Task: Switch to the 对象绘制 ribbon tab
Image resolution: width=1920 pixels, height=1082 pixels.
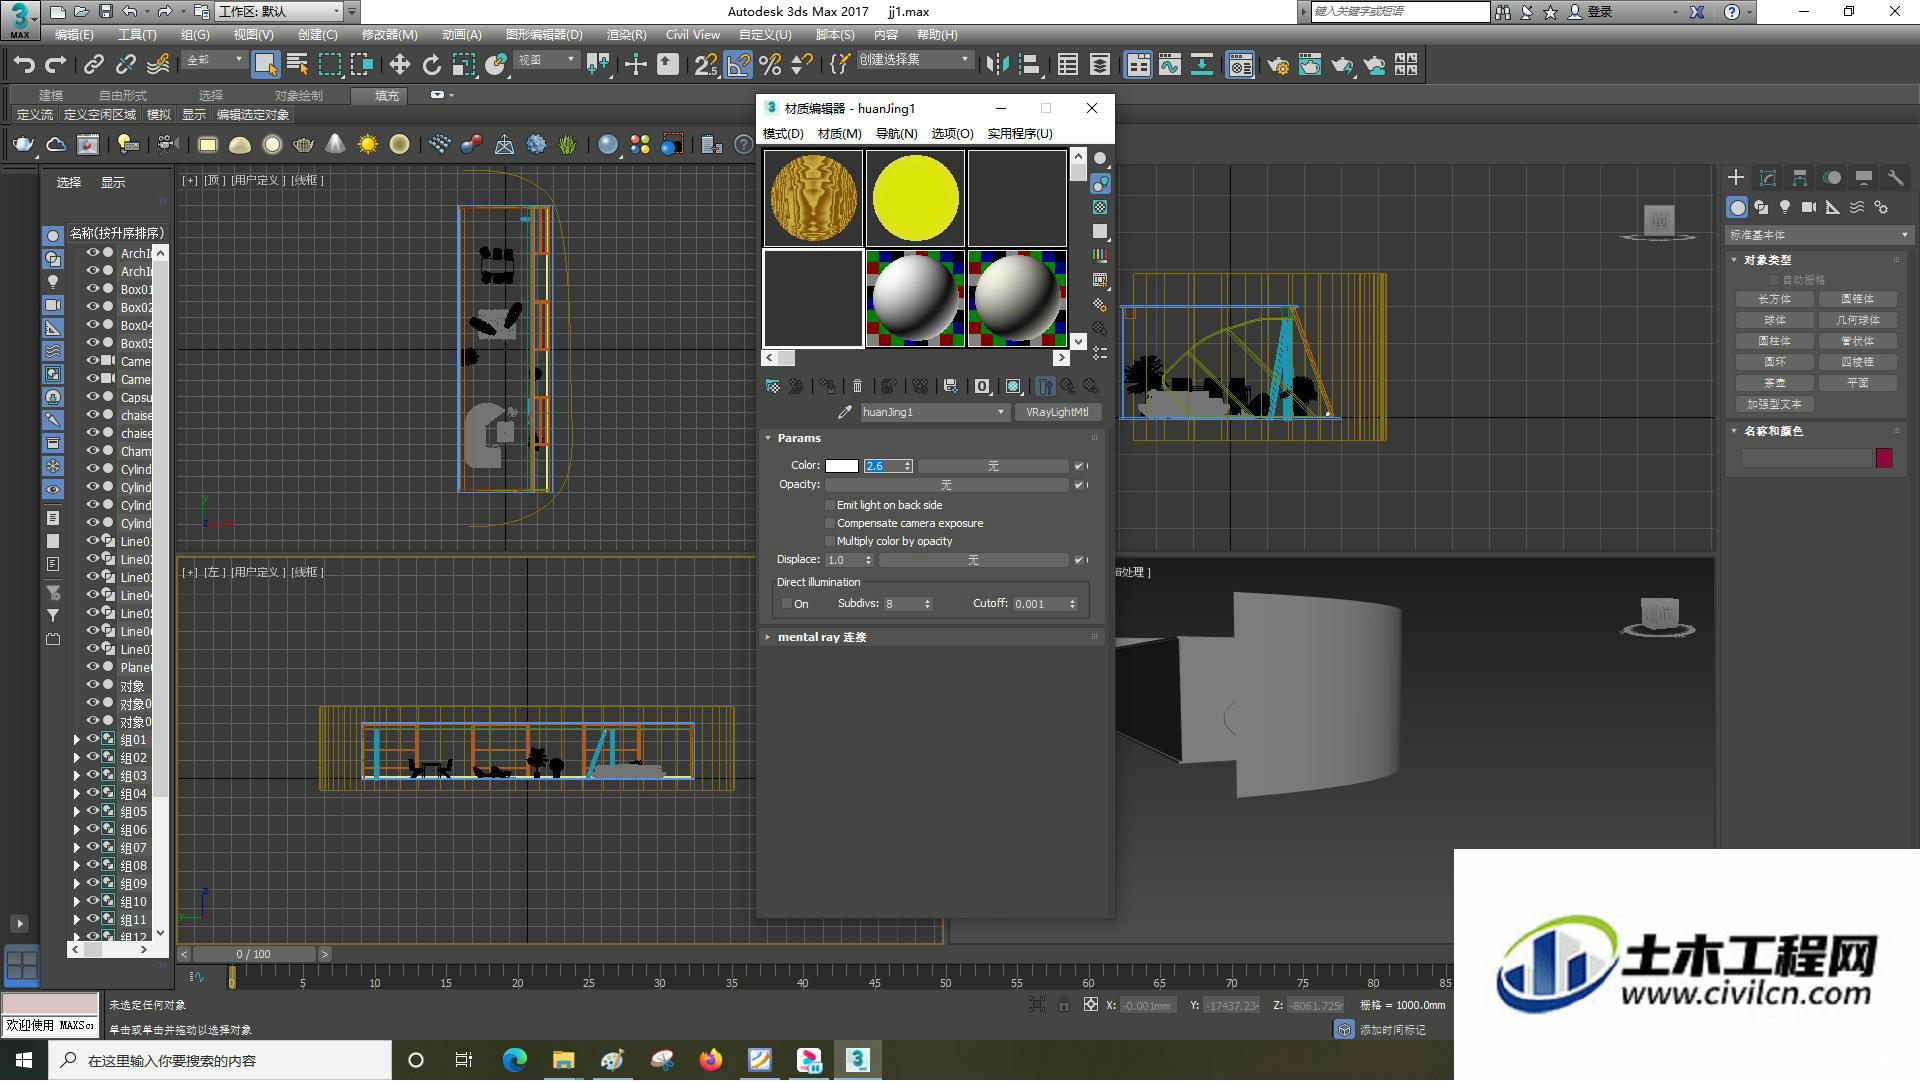Action: point(299,95)
